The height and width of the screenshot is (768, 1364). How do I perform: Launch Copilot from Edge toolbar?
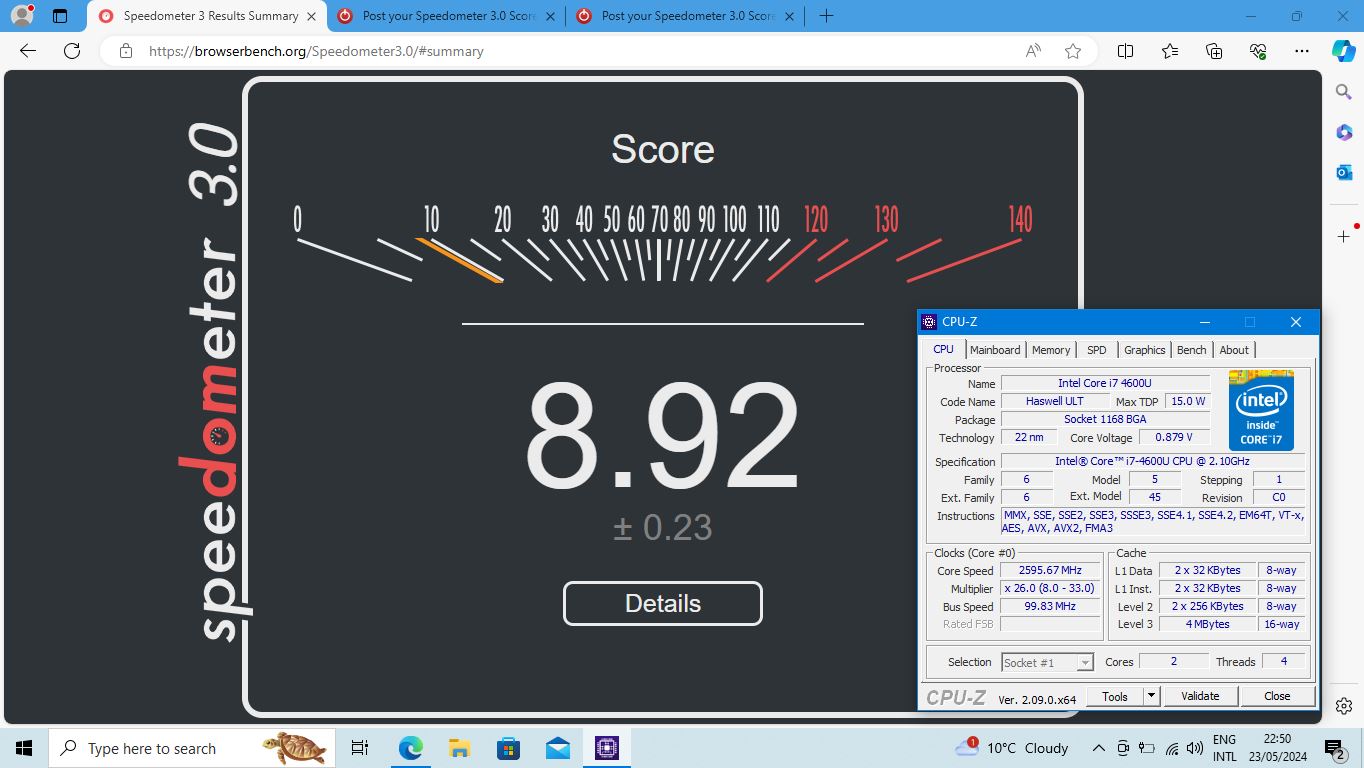tap(1343, 51)
